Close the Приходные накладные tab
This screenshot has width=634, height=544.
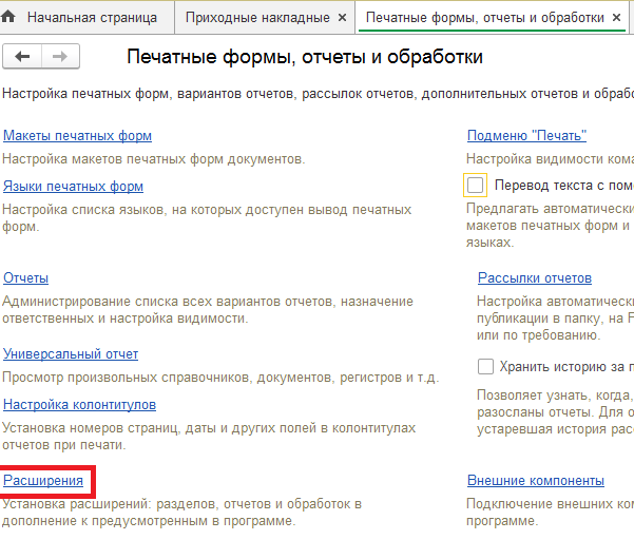(342, 18)
